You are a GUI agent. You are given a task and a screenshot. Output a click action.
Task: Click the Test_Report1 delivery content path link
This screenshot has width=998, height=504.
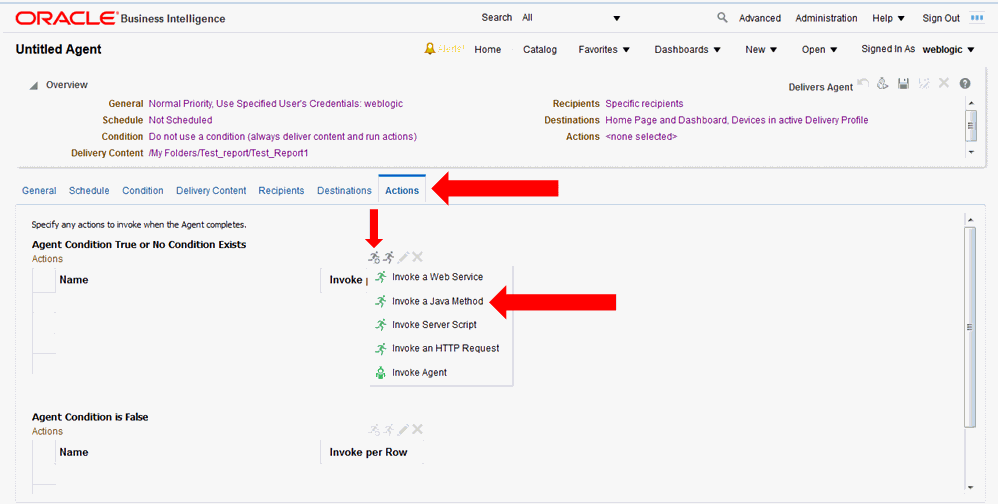pyautogui.click(x=228, y=153)
